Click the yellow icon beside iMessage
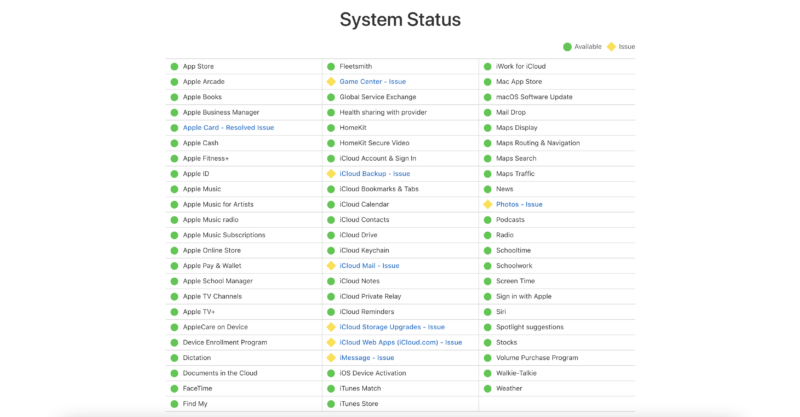 (331, 358)
